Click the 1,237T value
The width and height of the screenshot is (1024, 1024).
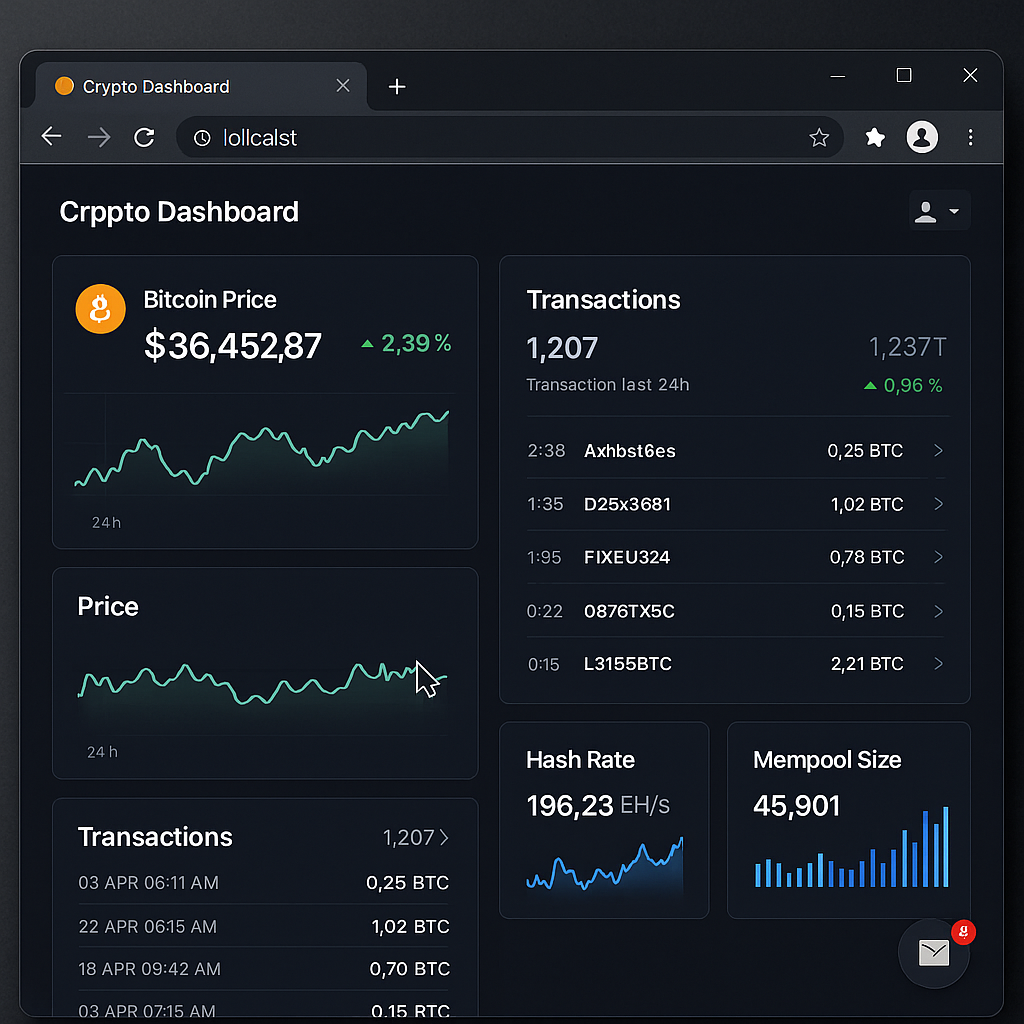click(x=908, y=347)
